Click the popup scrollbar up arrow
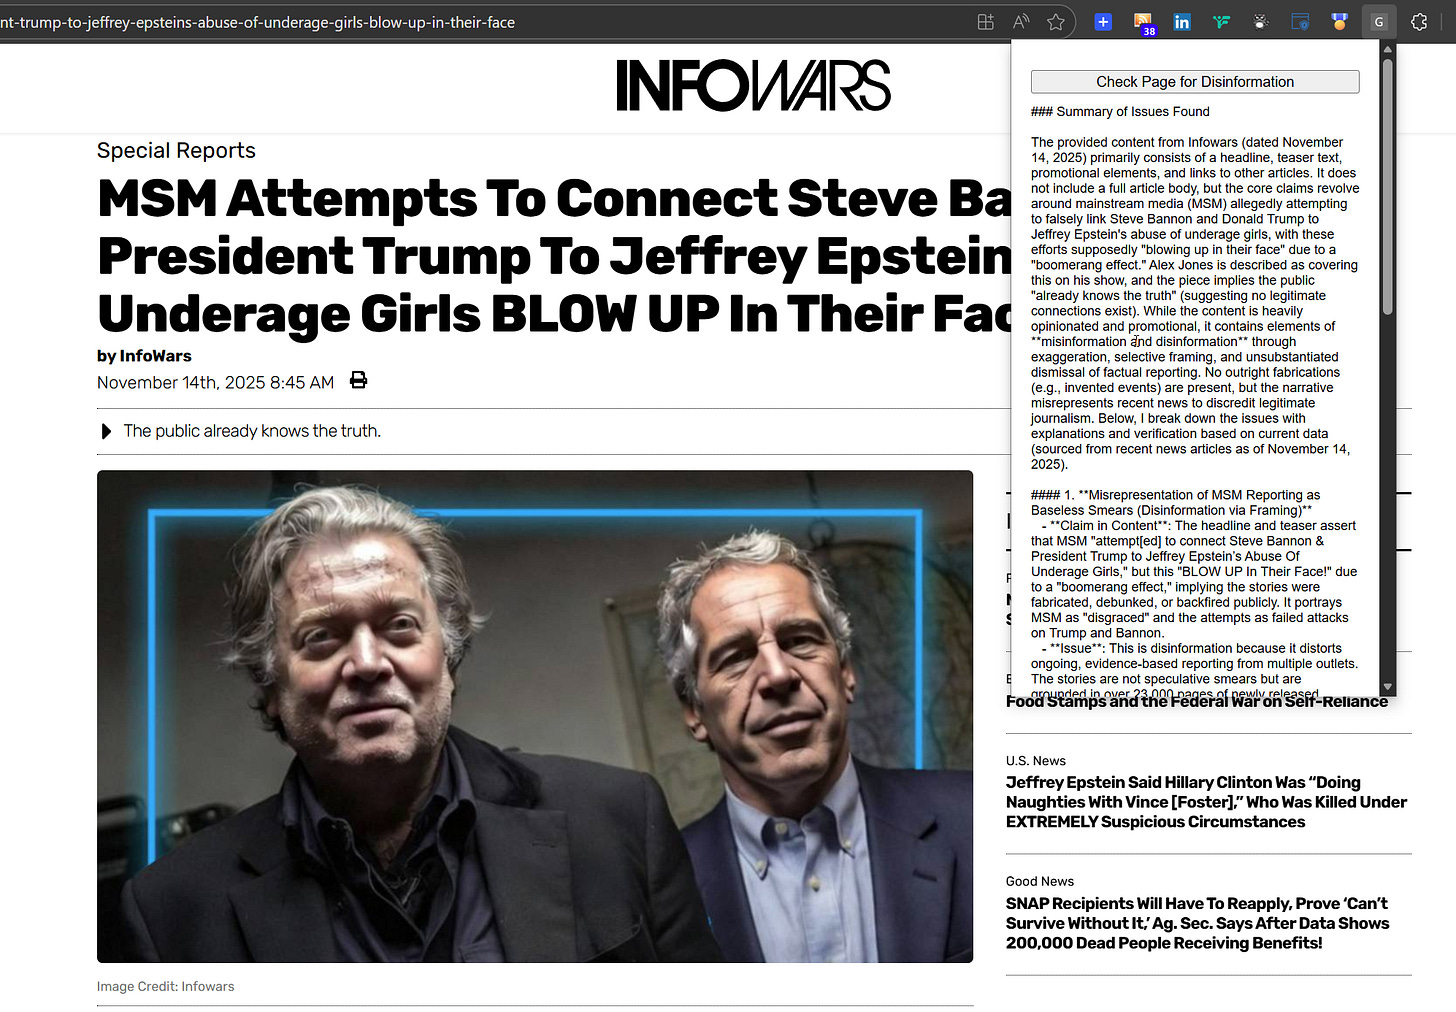The width and height of the screenshot is (1456, 1012). click(x=1388, y=50)
